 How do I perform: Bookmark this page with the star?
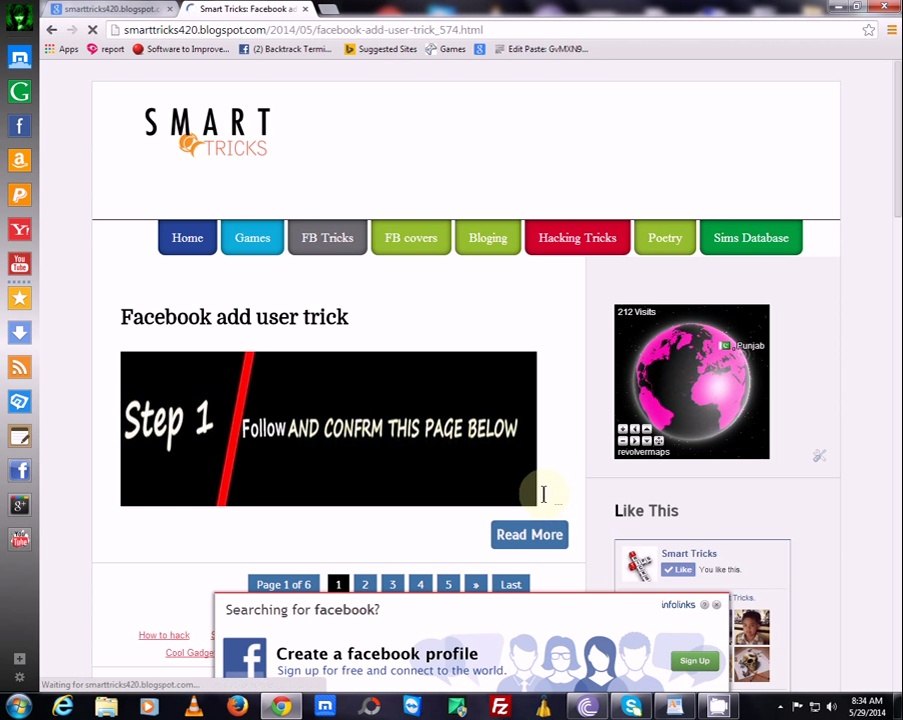[x=868, y=30]
